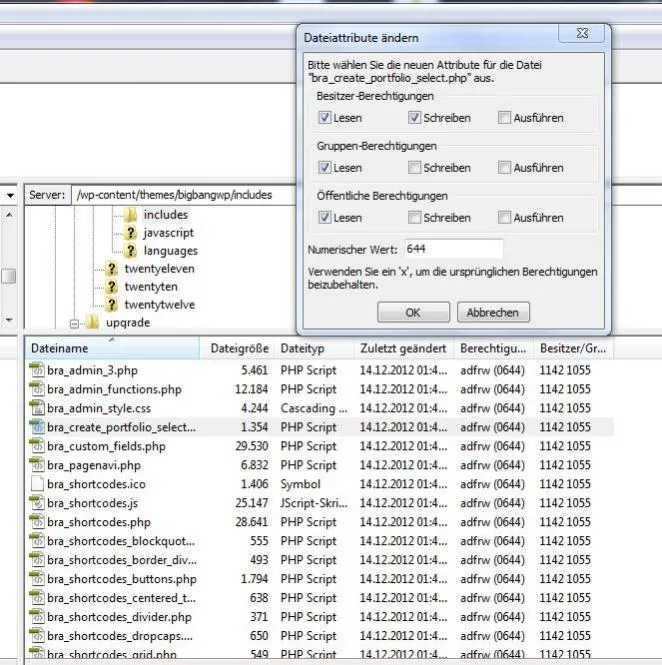
Task: Open the dropdown left of Server label
Action: (x=10, y=195)
